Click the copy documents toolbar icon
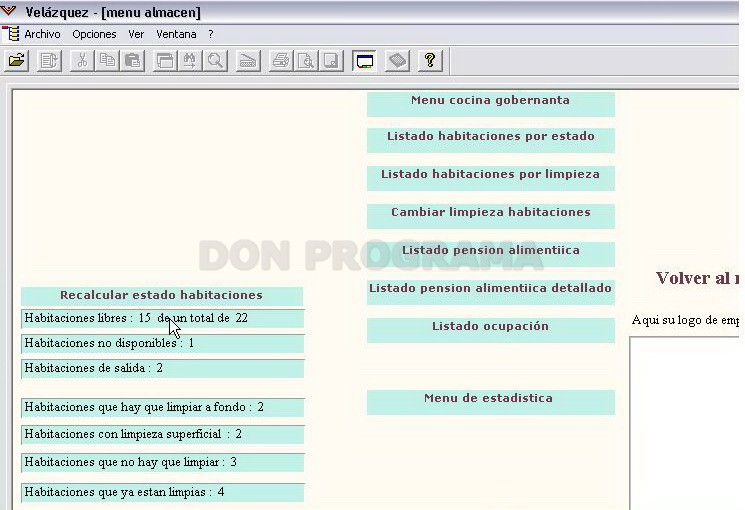The height and width of the screenshot is (510, 745). pos(107,61)
